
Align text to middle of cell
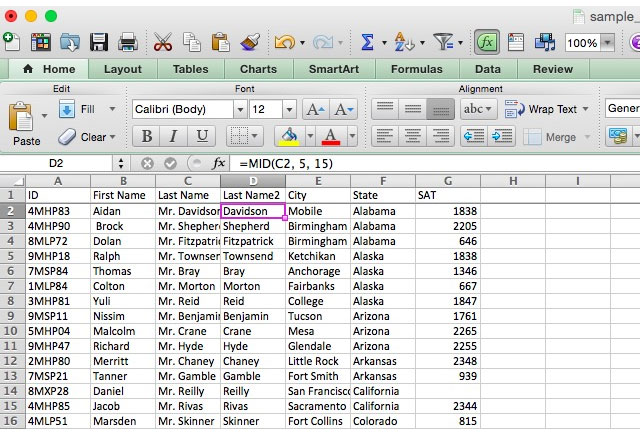point(413,109)
